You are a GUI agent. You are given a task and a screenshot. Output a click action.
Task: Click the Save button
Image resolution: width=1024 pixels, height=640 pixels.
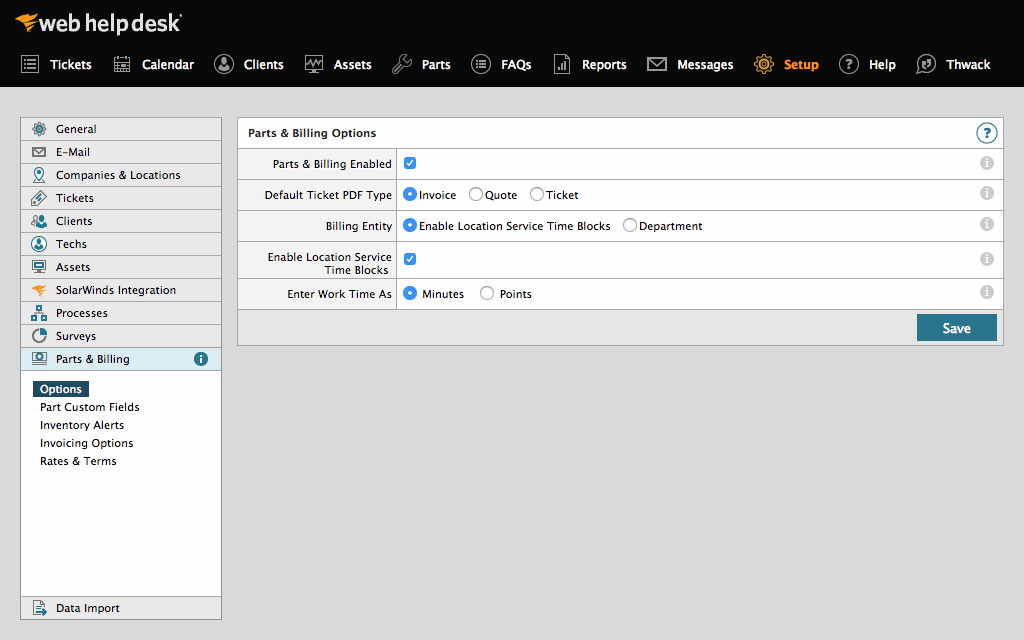click(x=956, y=327)
